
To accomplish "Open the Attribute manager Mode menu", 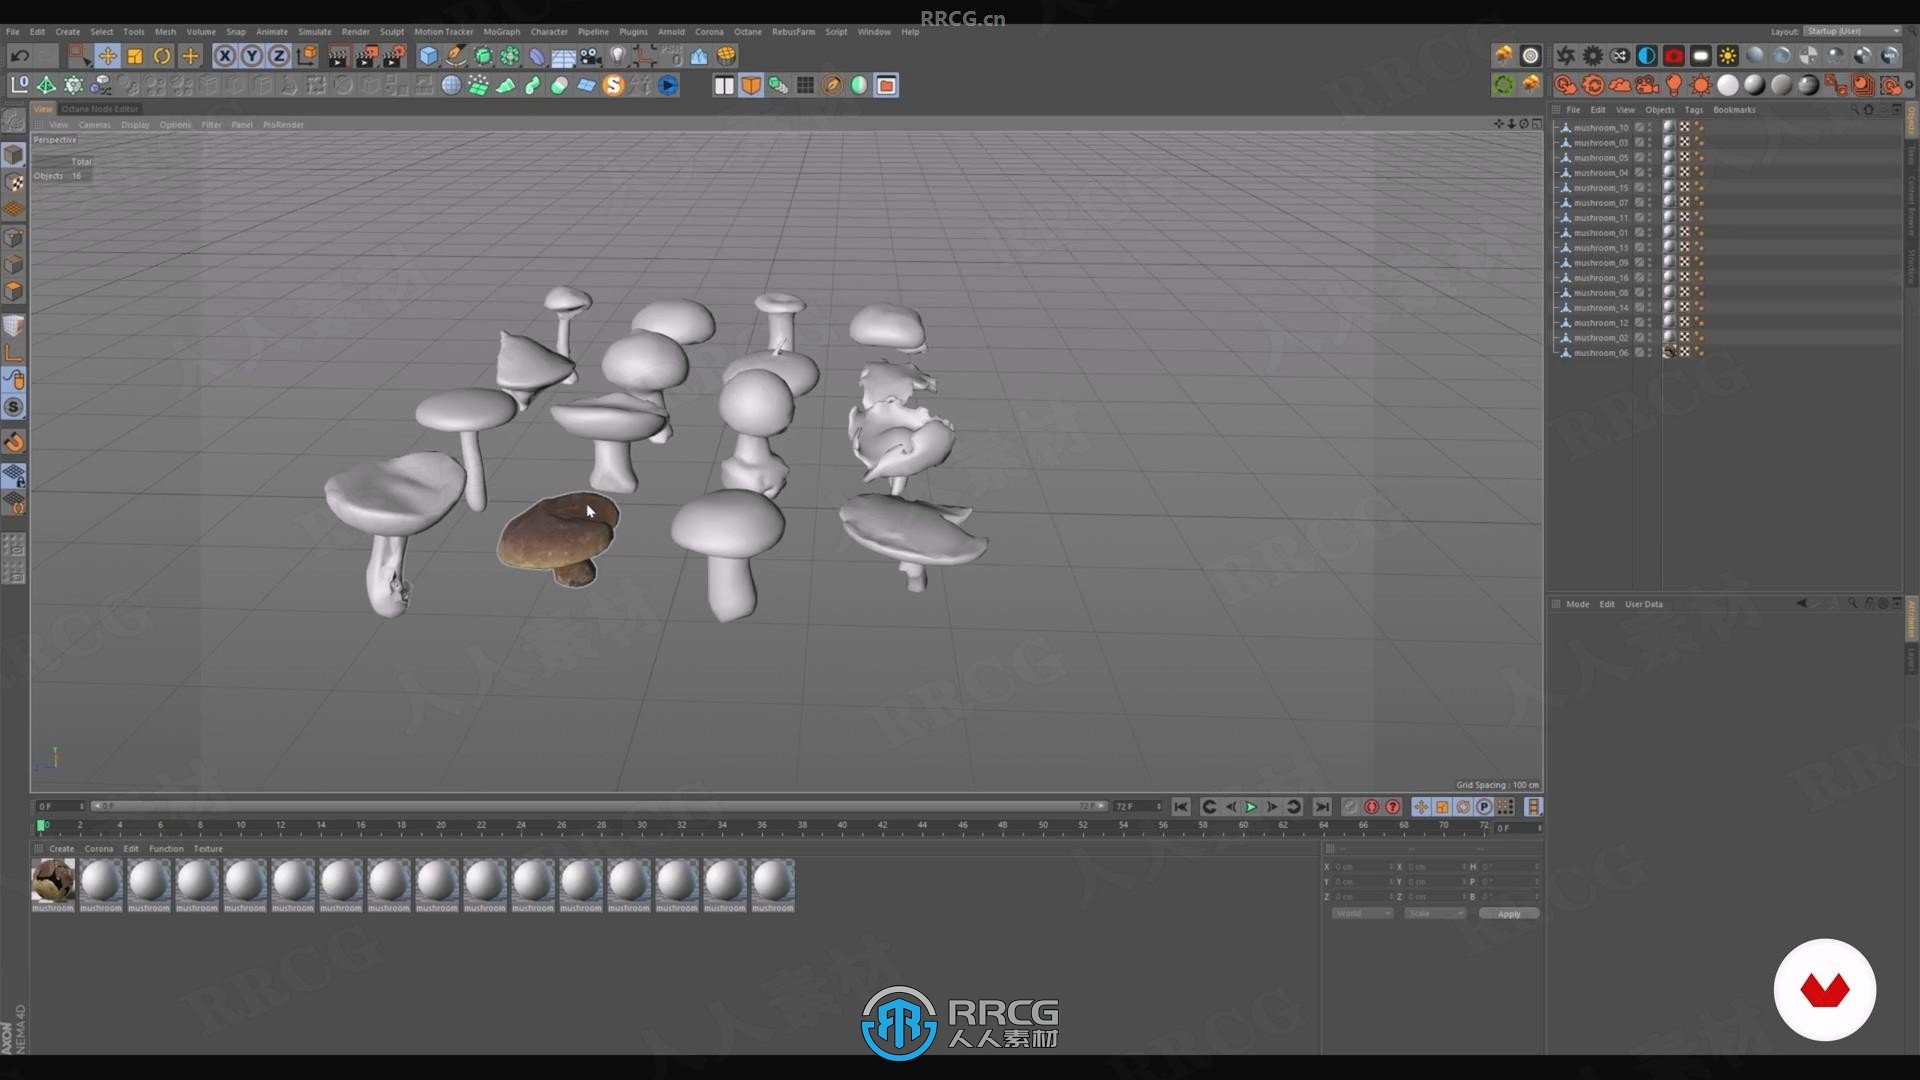I will pyautogui.click(x=1577, y=605).
